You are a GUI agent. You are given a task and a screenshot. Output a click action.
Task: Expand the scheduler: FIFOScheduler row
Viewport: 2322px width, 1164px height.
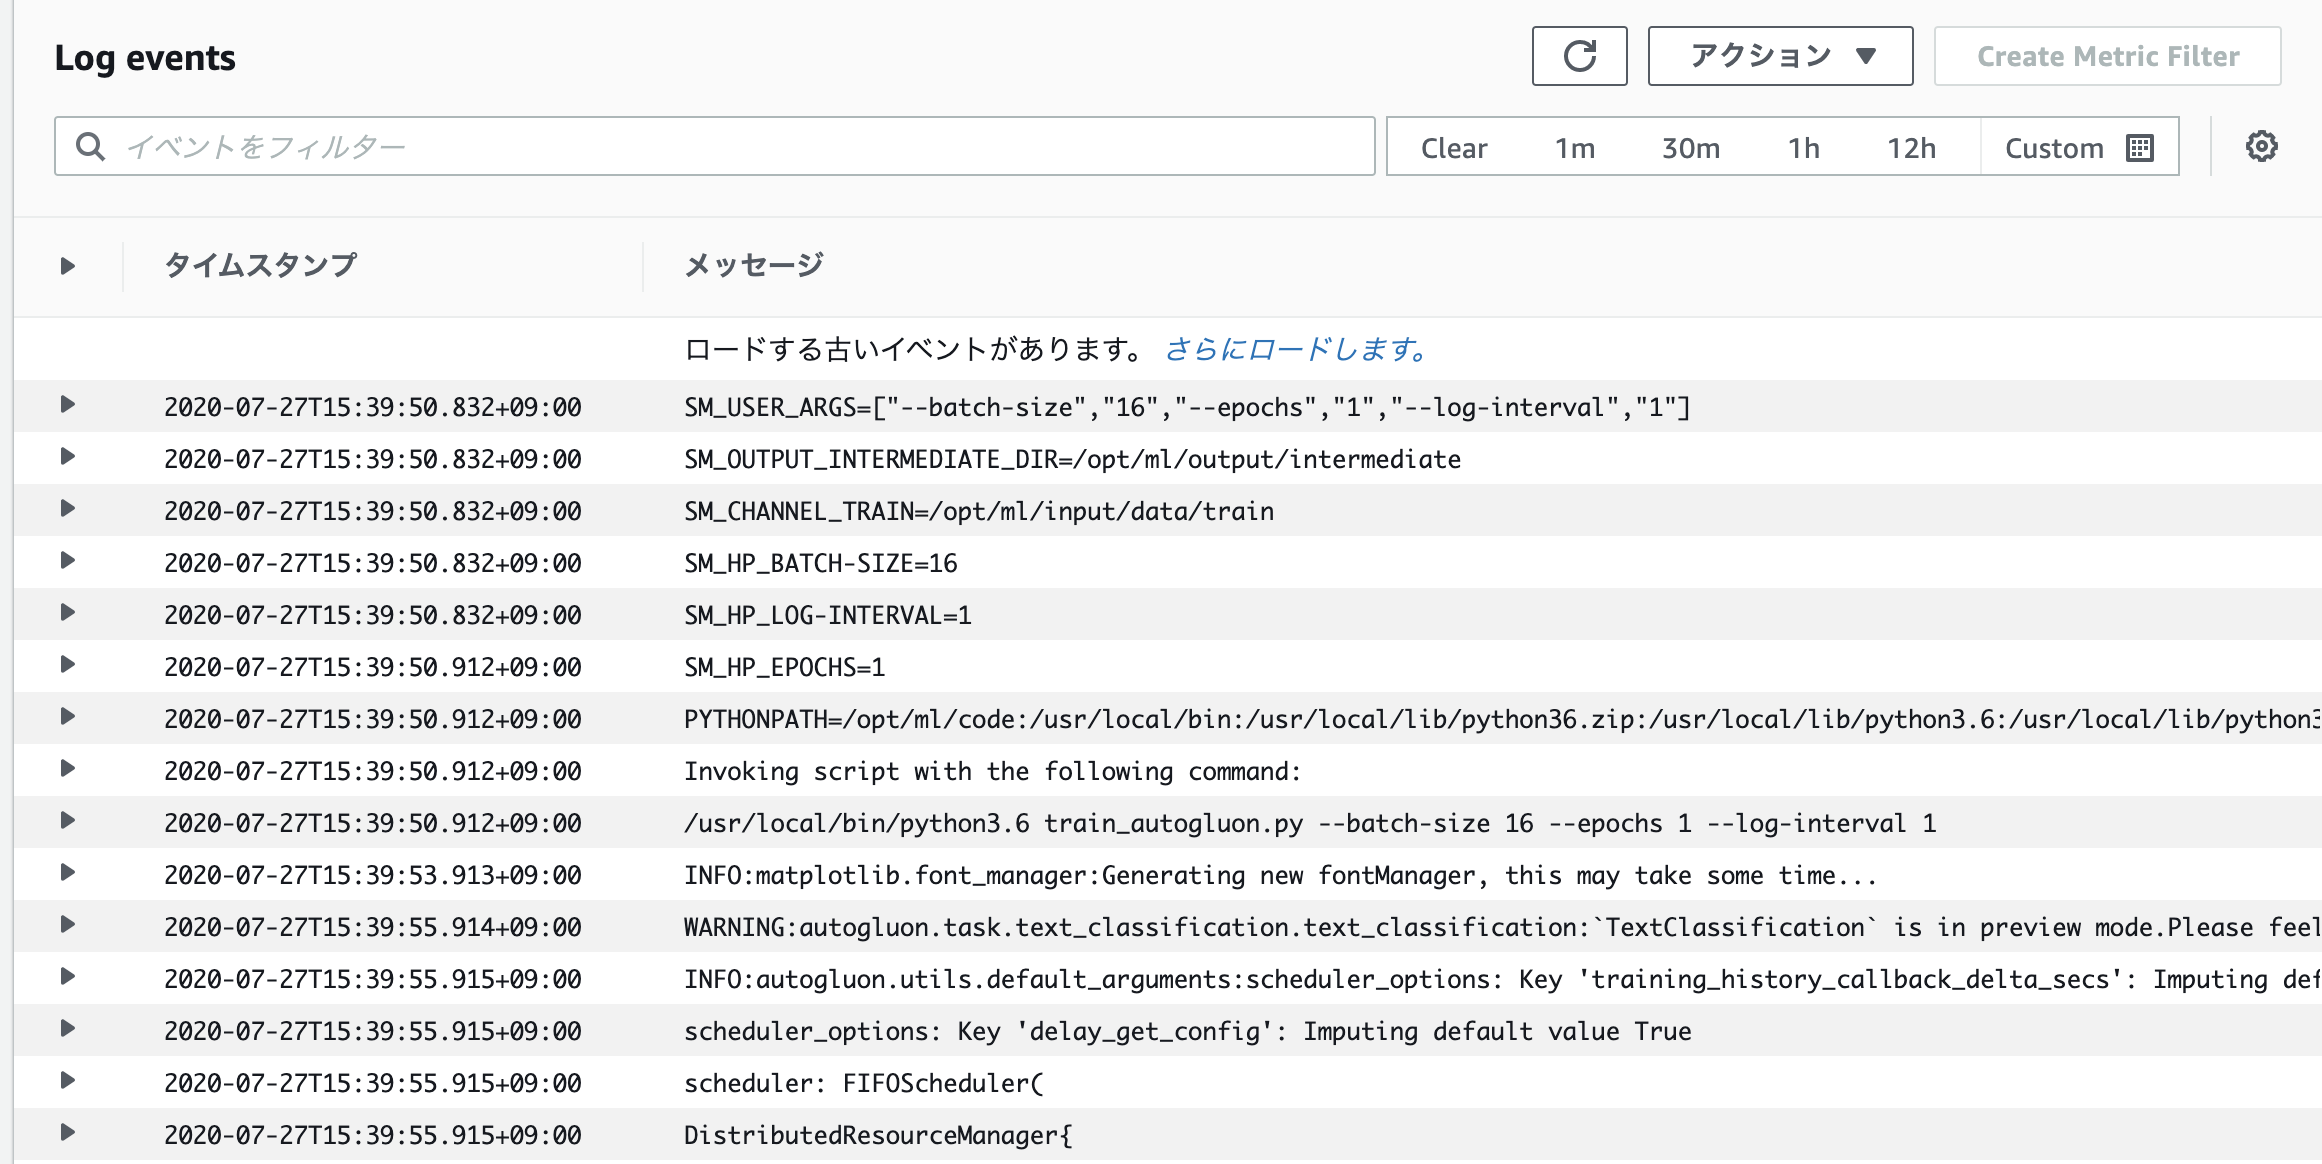pos(67,1081)
